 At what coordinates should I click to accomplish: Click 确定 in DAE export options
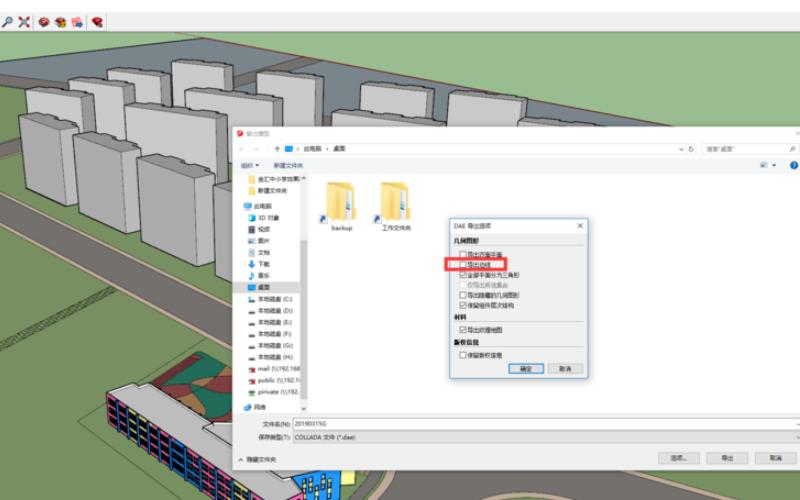pyautogui.click(x=526, y=368)
